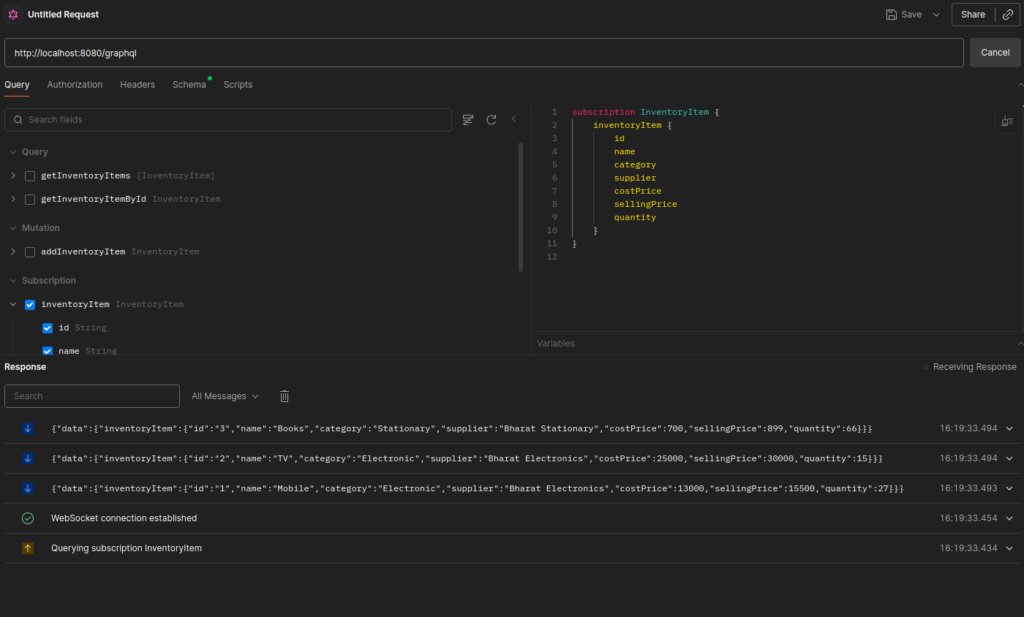The image size is (1024, 617).
Task: Open the All Messages dropdown
Action: pyautogui.click(x=224, y=396)
